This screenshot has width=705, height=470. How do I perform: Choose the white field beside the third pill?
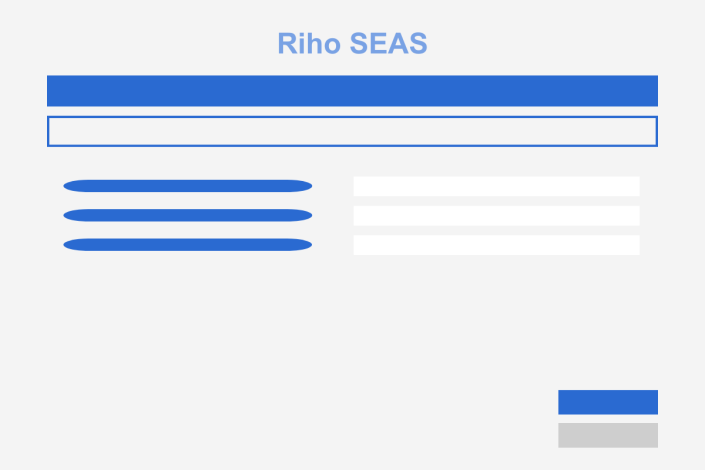[496, 245]
